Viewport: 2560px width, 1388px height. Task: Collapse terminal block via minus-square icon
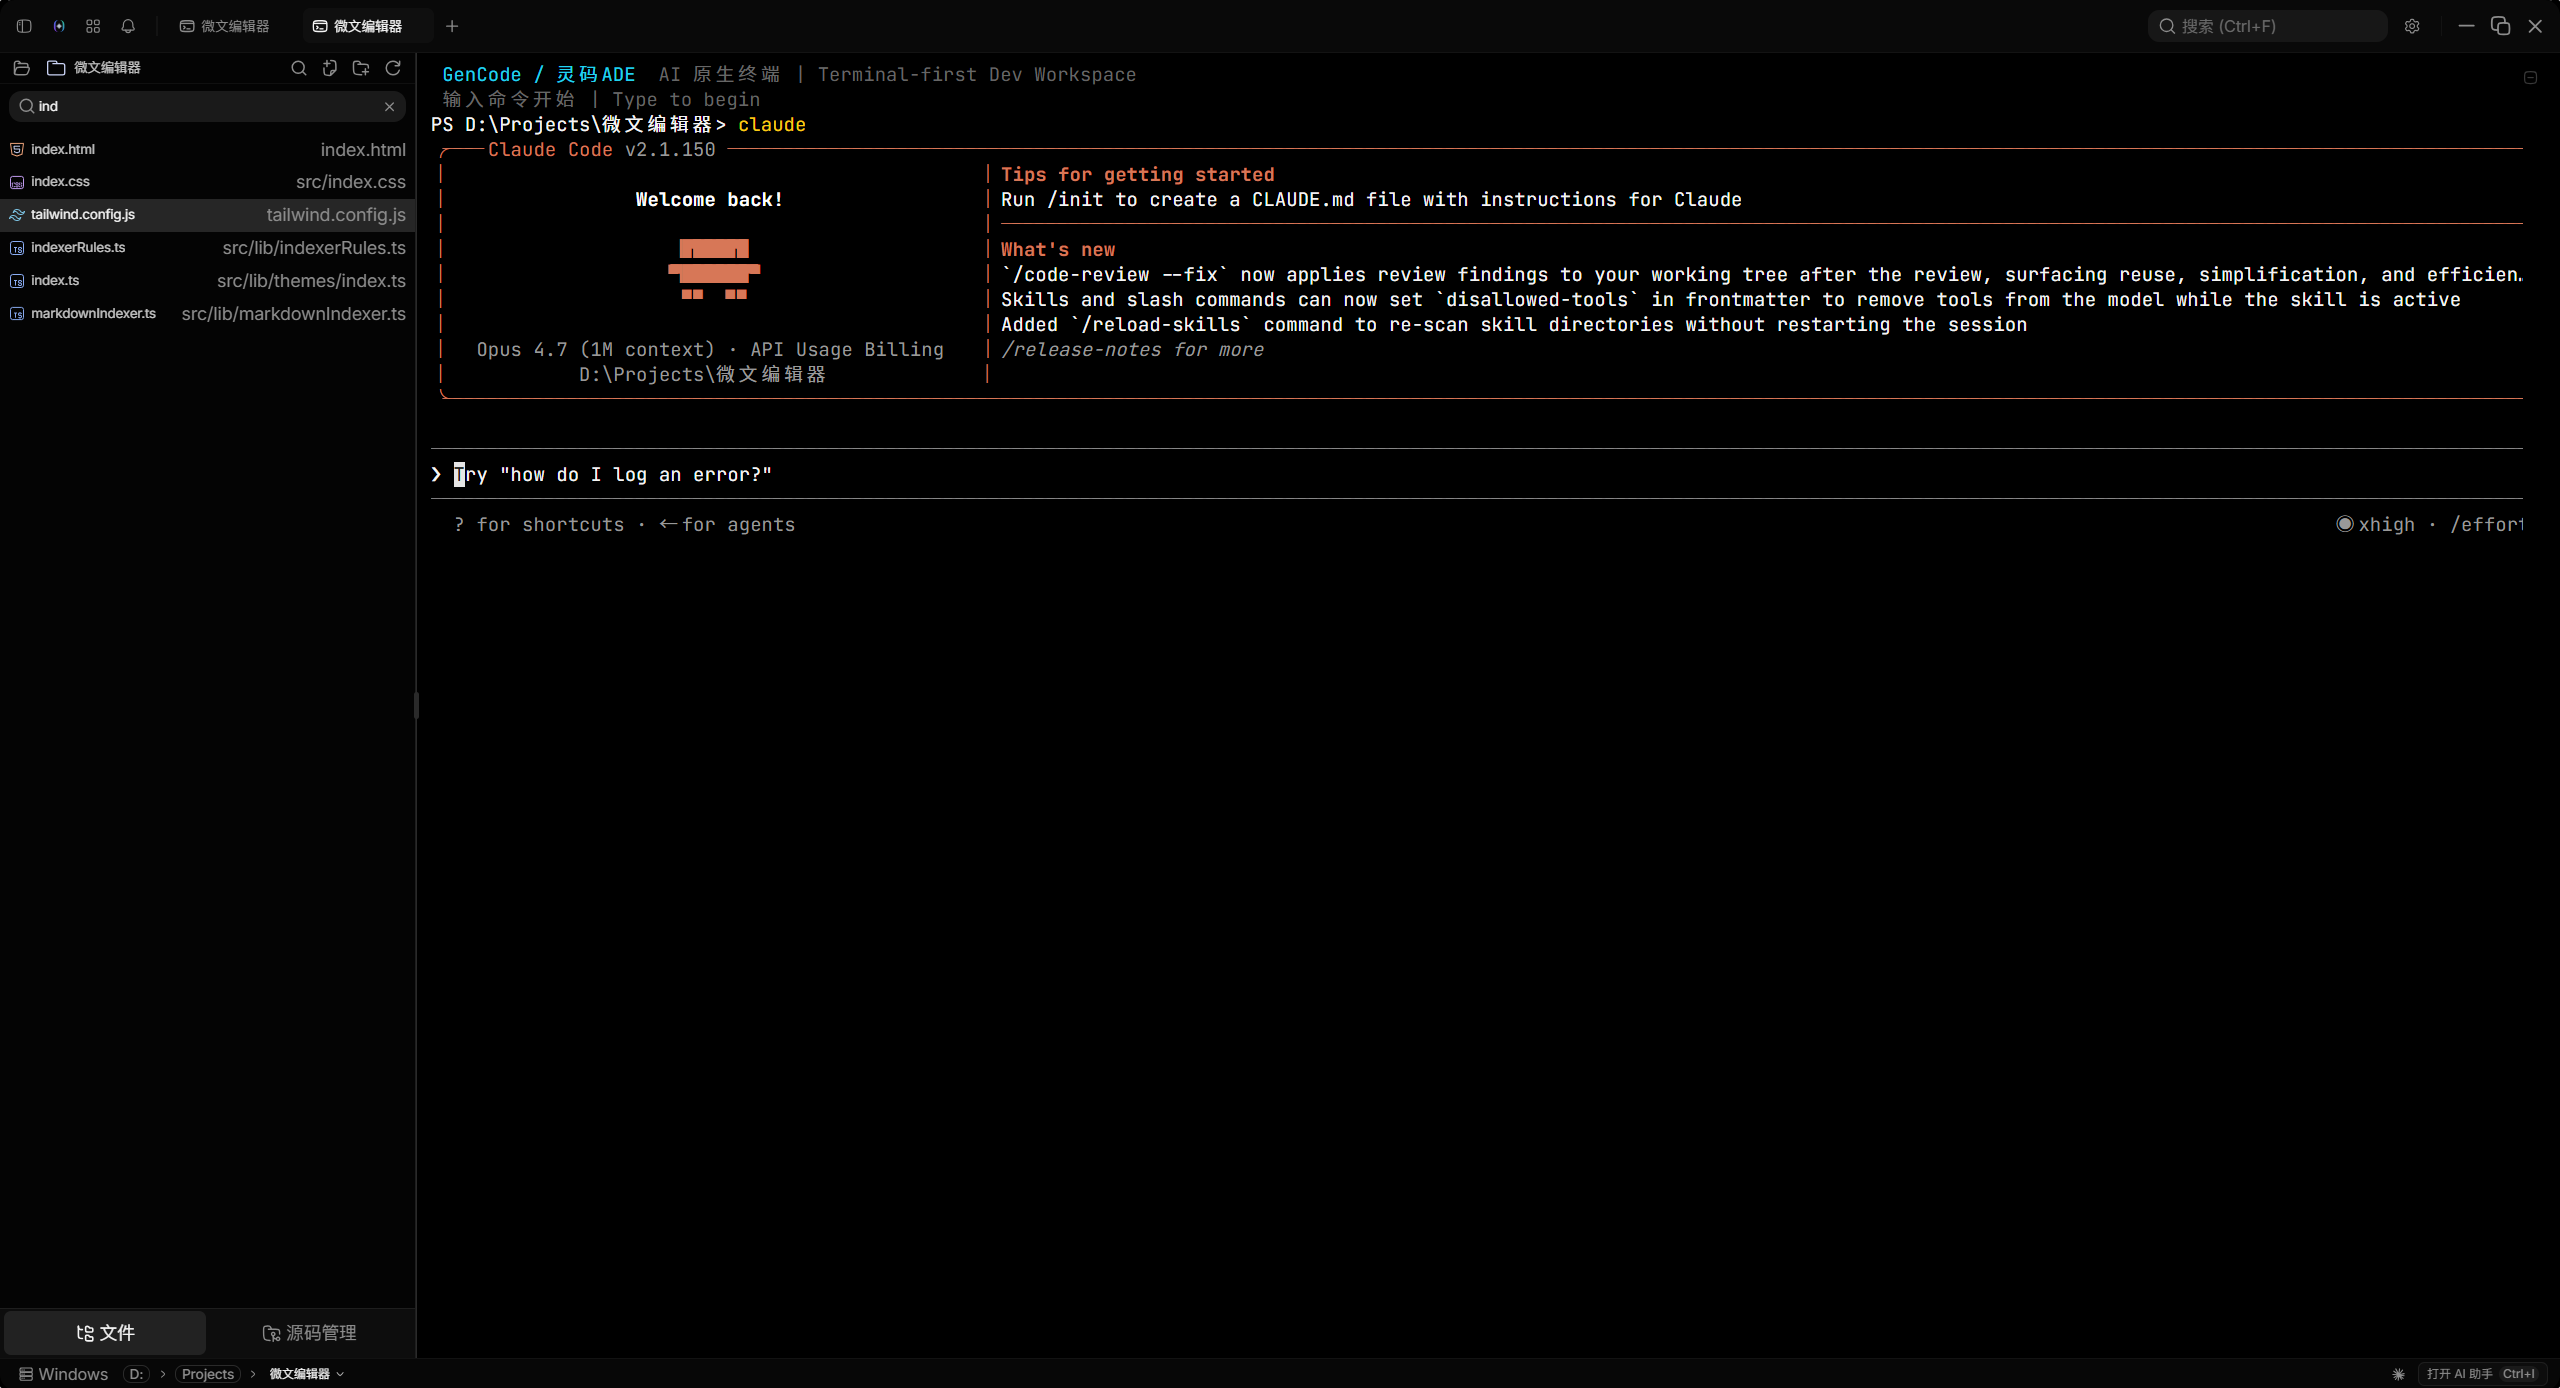tap(2530, 77)
